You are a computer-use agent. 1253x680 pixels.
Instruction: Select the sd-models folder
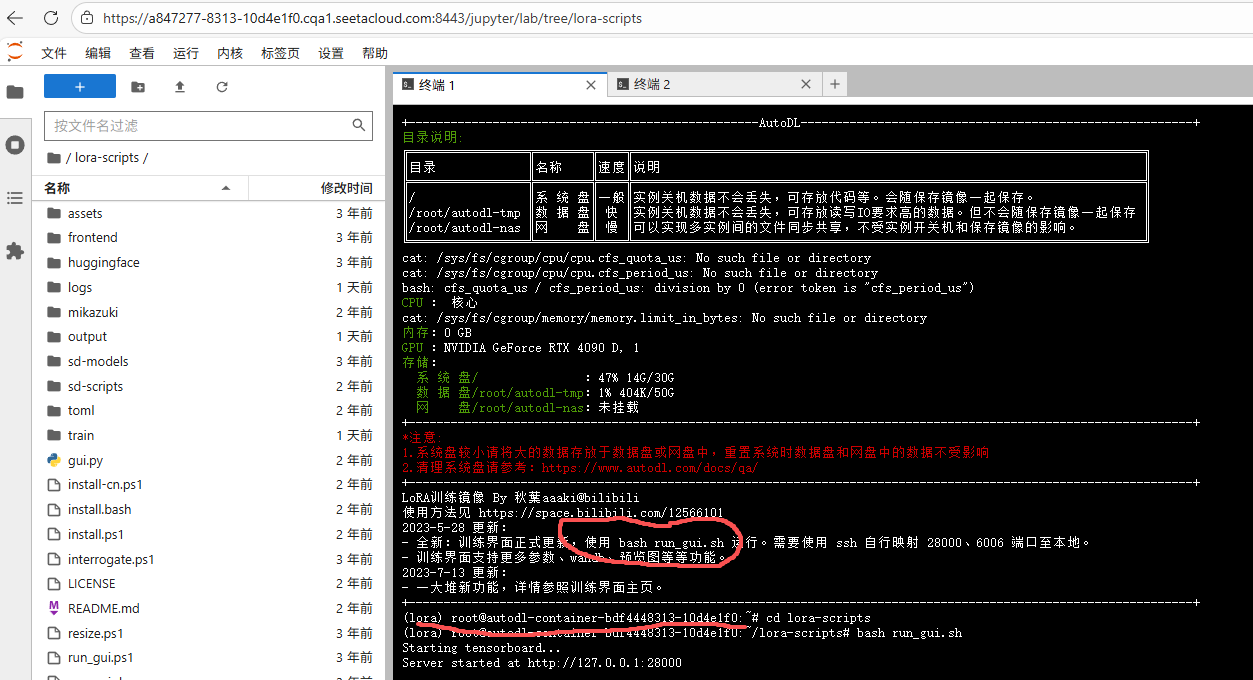coord(98,361)
